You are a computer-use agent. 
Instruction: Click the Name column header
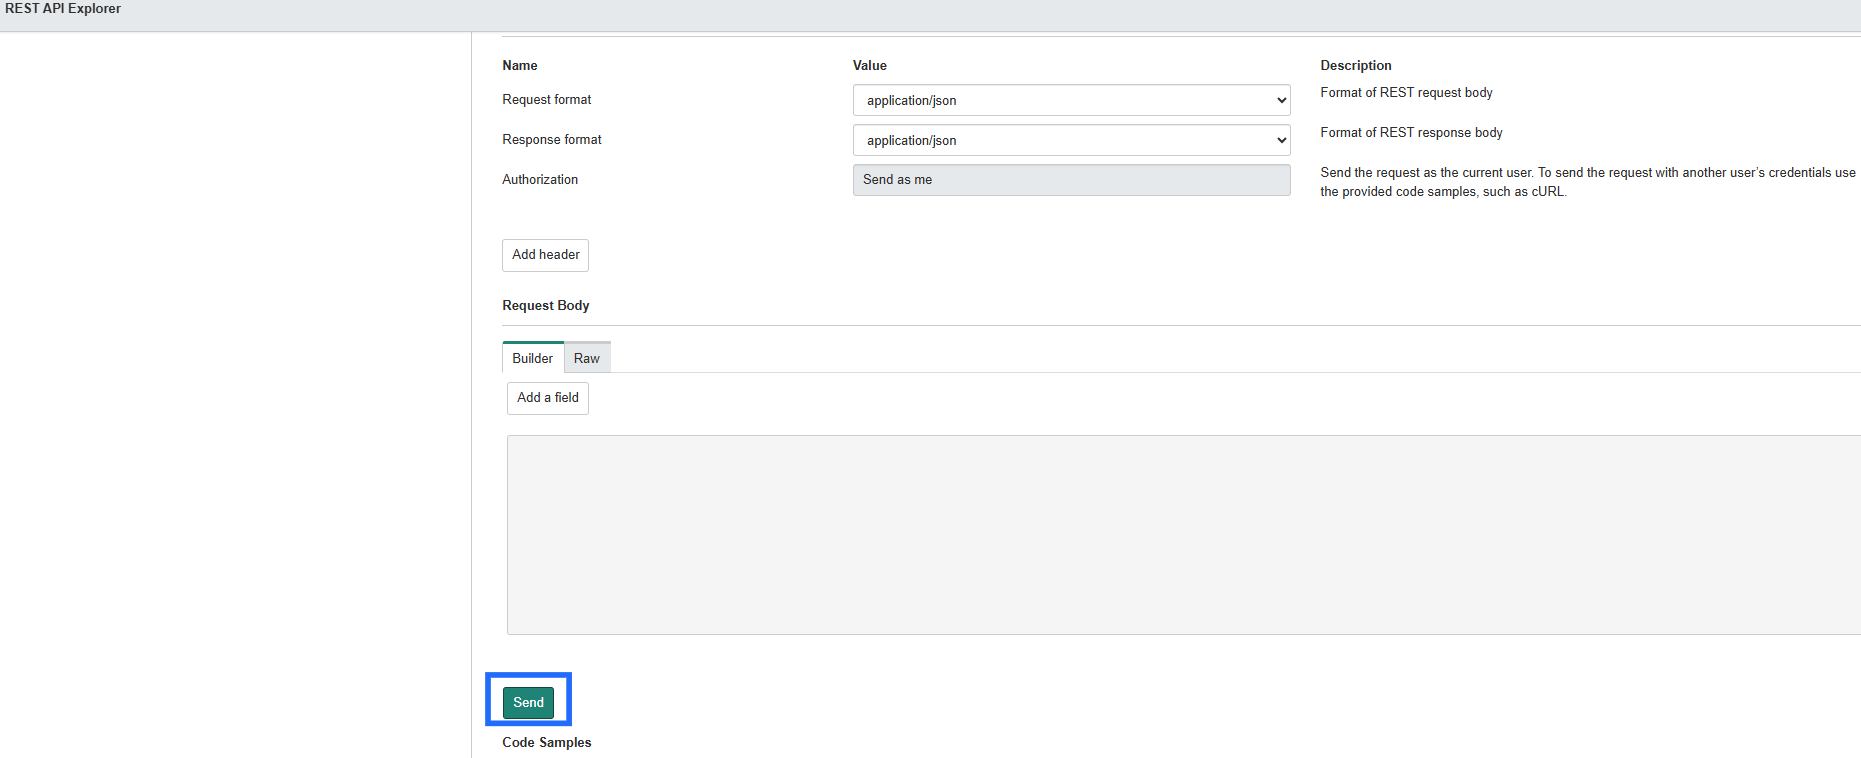point(519,65)
